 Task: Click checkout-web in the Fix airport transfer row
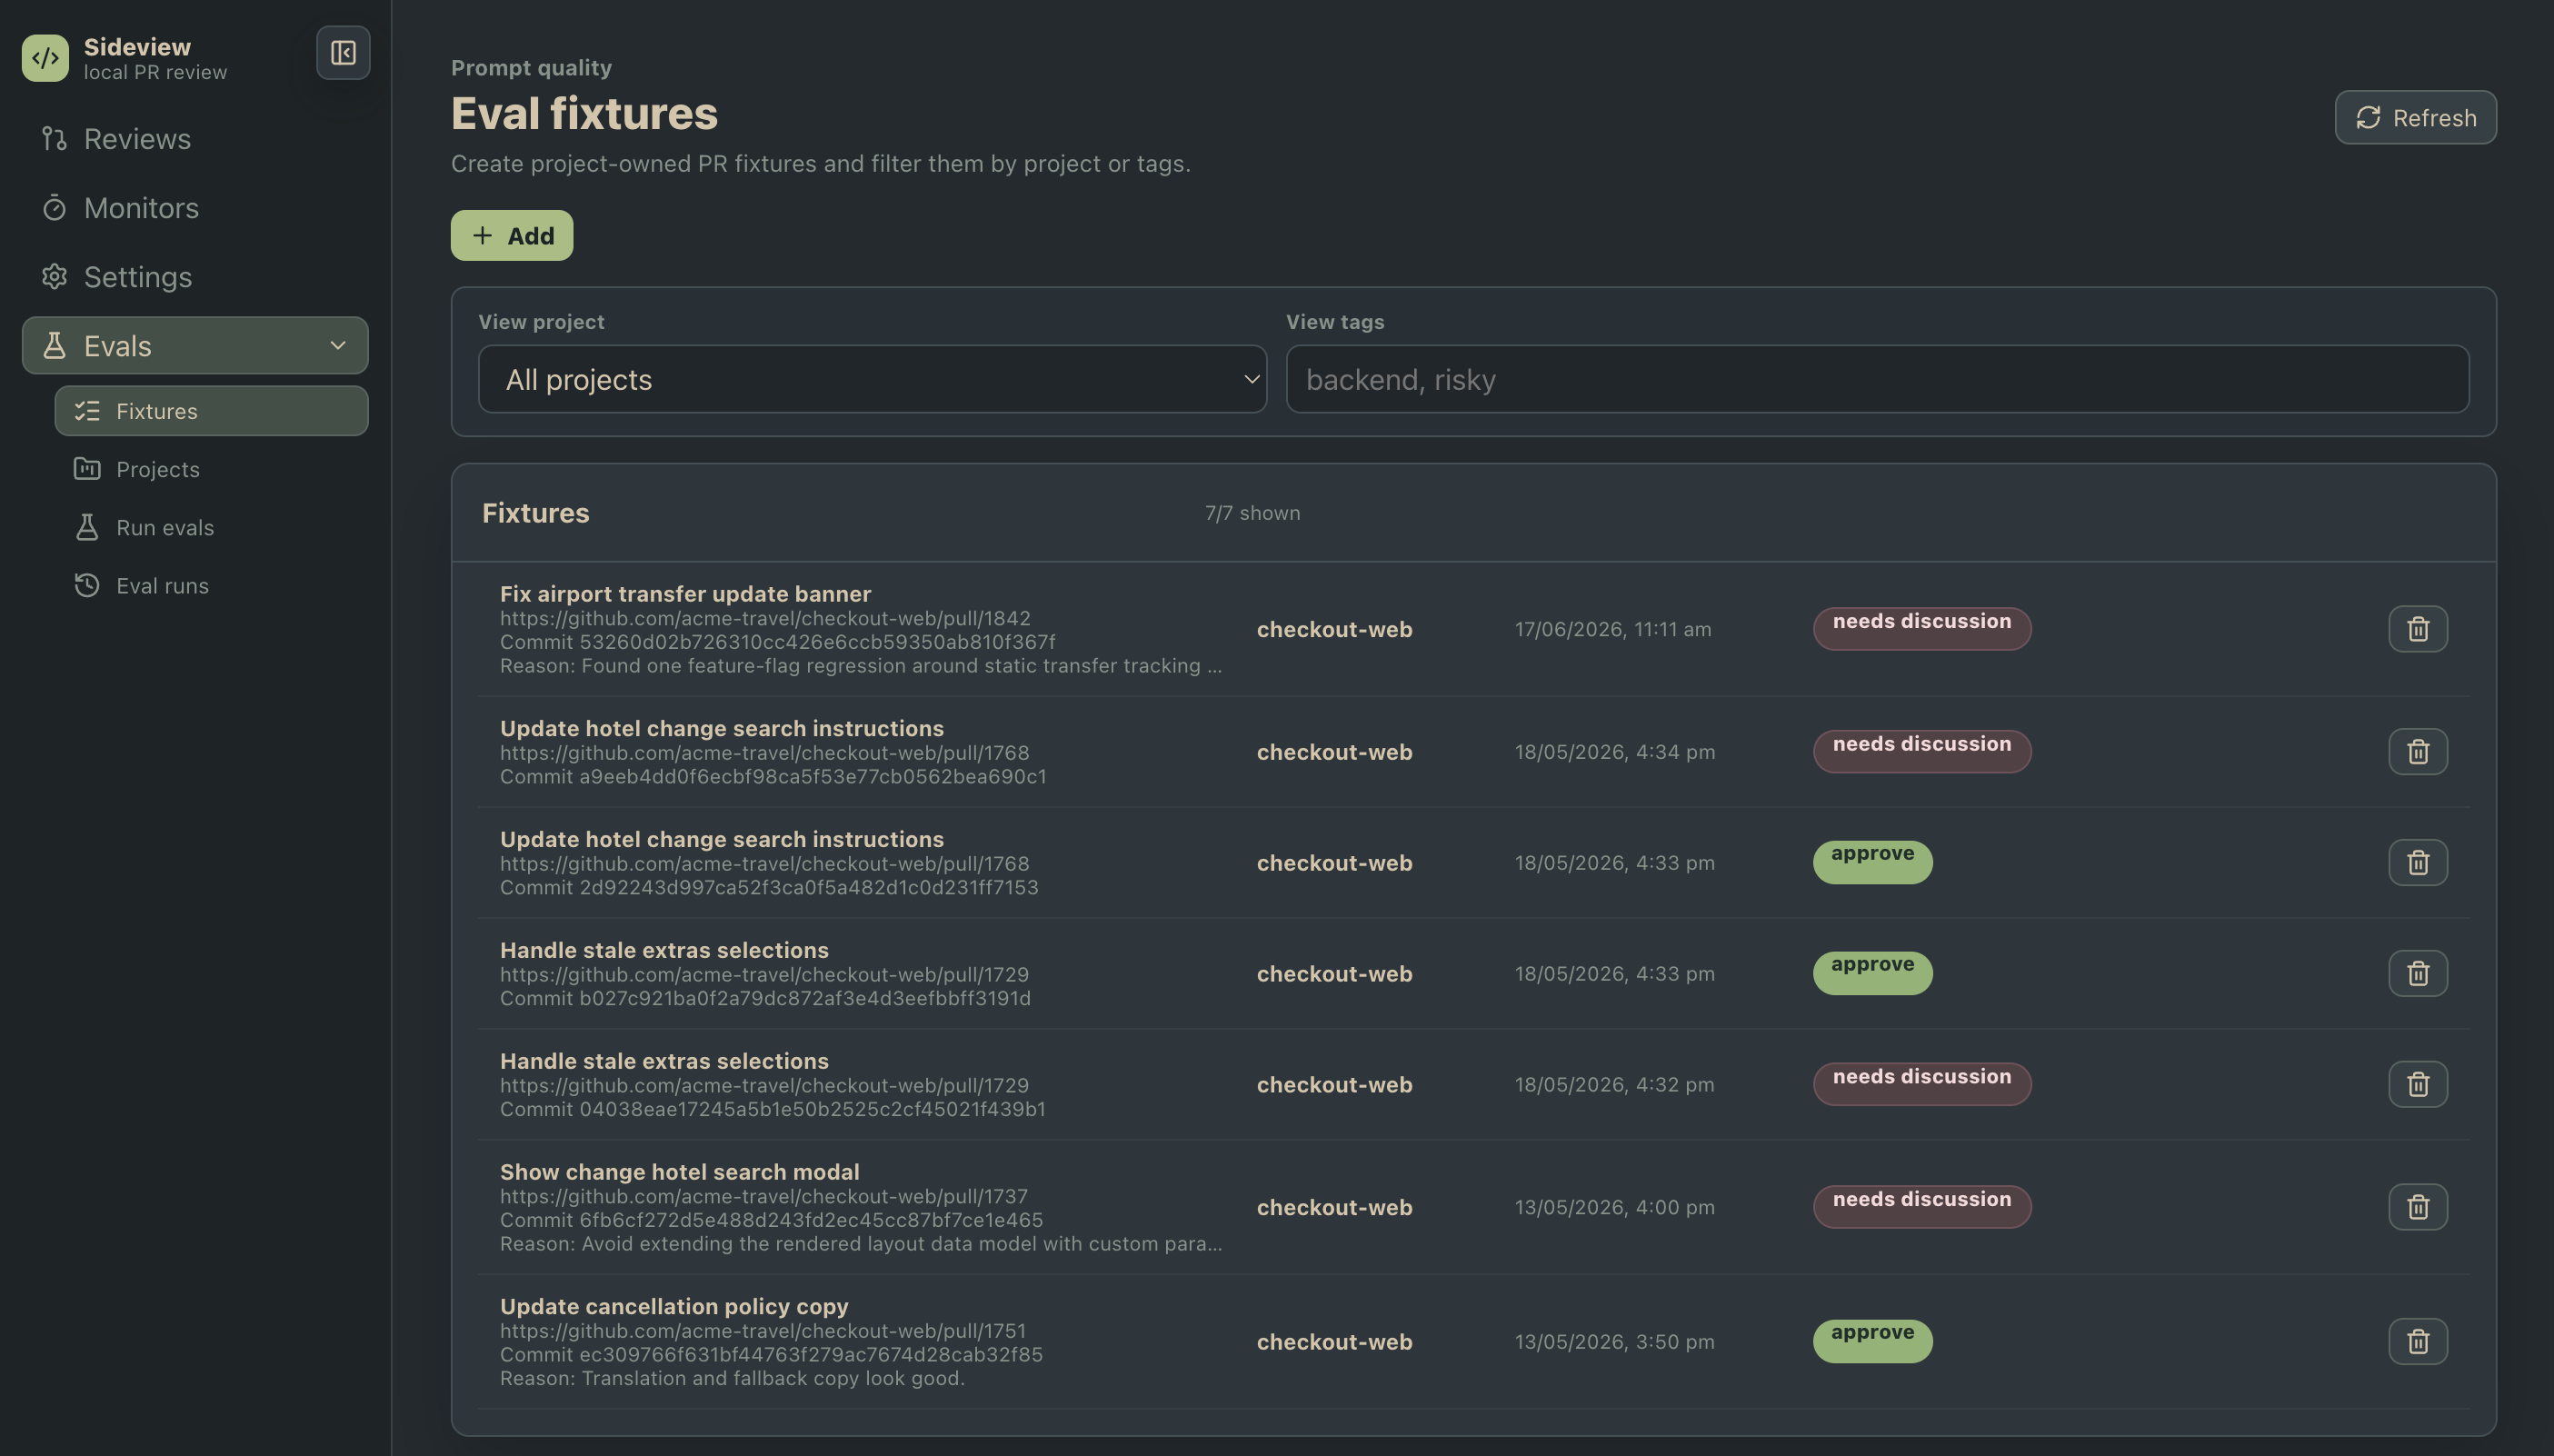tap(1334, 630)
